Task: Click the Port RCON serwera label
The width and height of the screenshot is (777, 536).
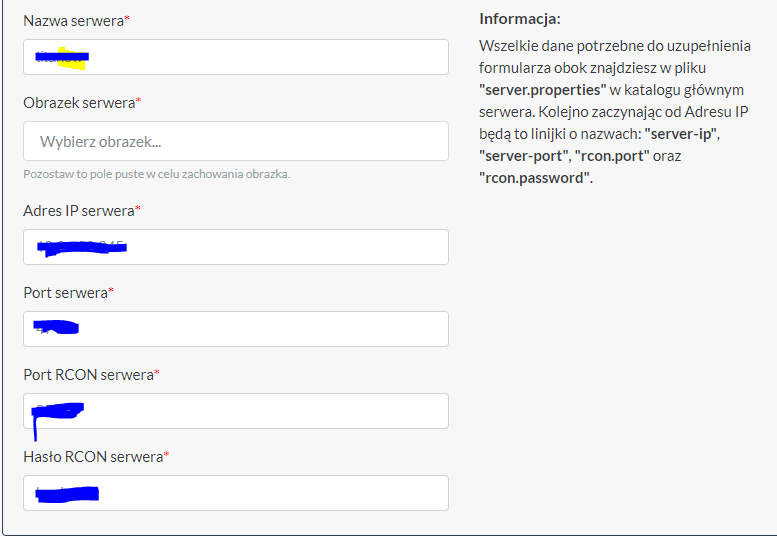Action: pyautogui.click(x=88, y=375)
